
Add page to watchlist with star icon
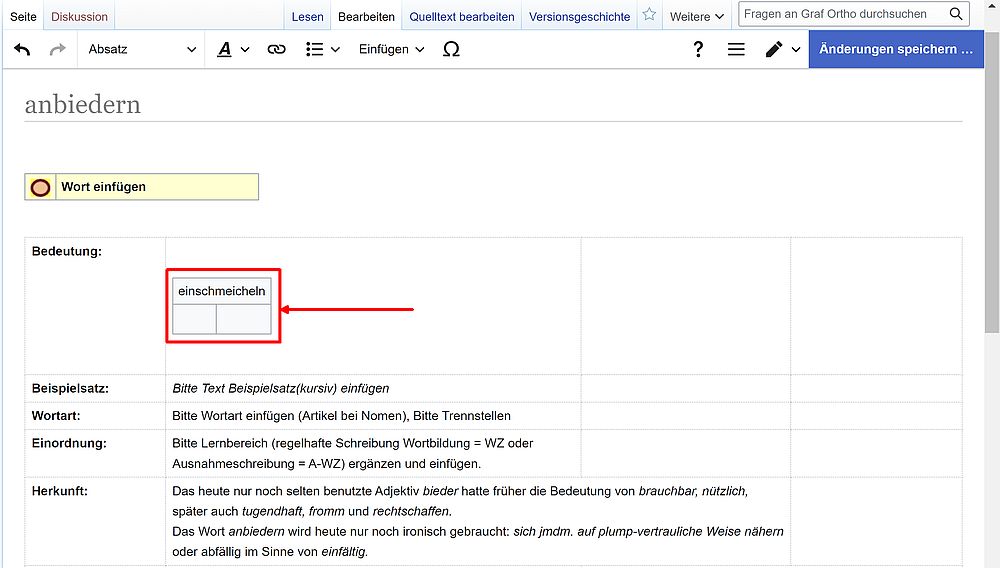click(650, 15)
